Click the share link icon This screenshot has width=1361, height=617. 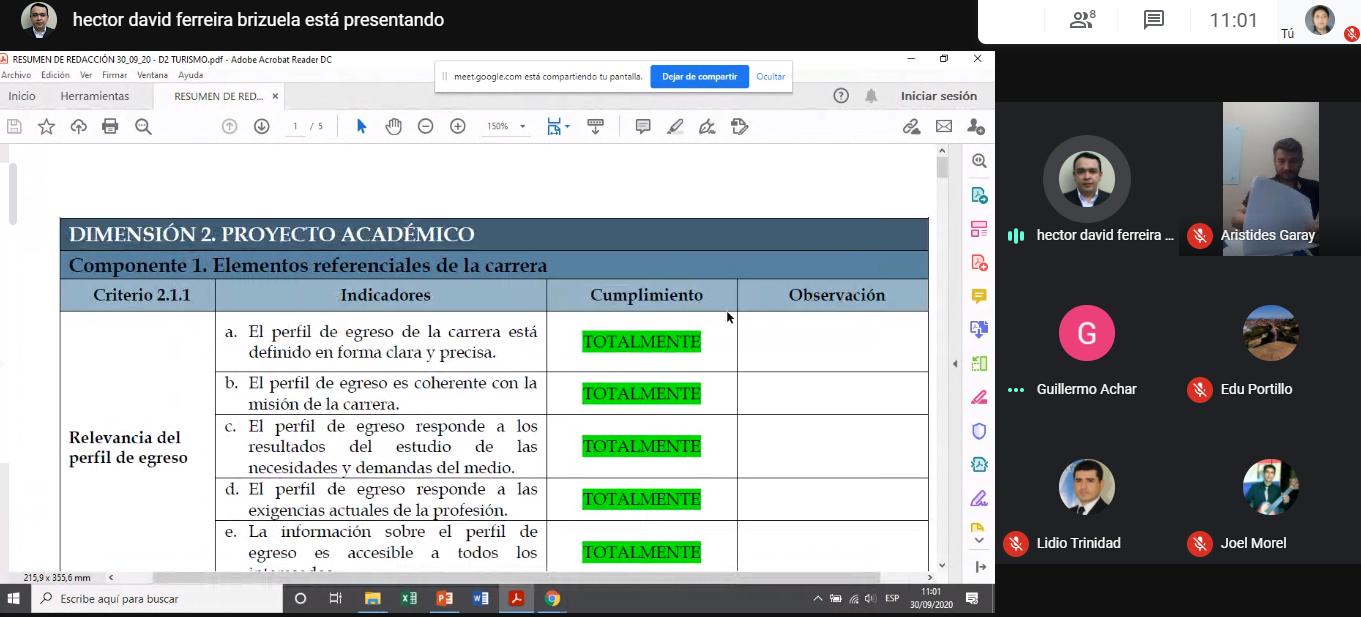click(x=911, y=126)
